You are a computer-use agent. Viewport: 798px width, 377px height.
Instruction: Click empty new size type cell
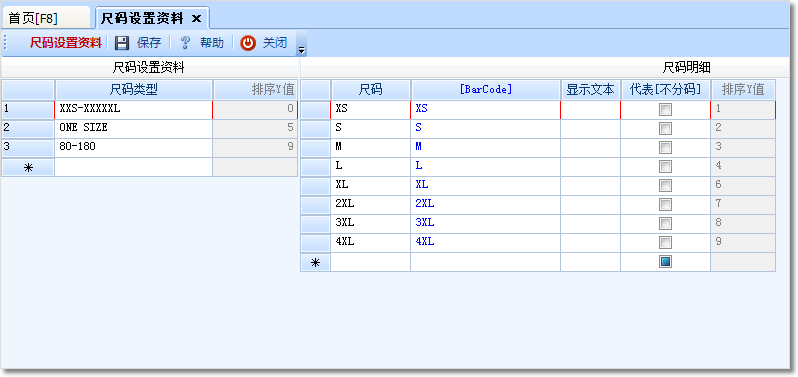point(133,167)
